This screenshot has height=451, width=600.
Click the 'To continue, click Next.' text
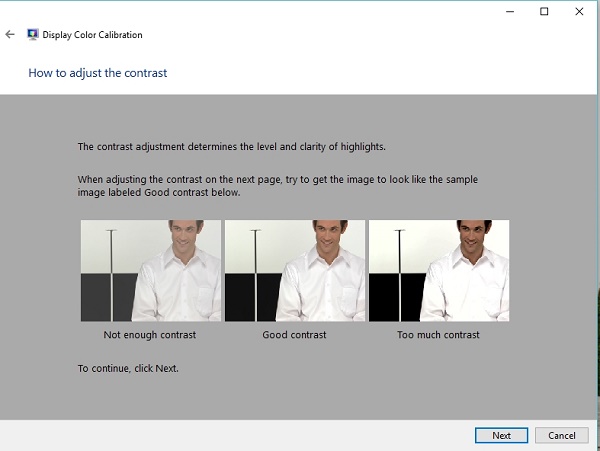pos(128,368)
